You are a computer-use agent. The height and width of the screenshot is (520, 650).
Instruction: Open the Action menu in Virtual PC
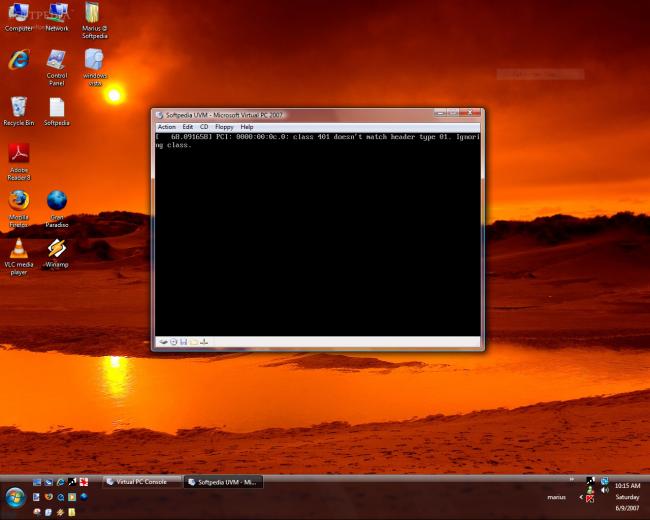point(167,127)
